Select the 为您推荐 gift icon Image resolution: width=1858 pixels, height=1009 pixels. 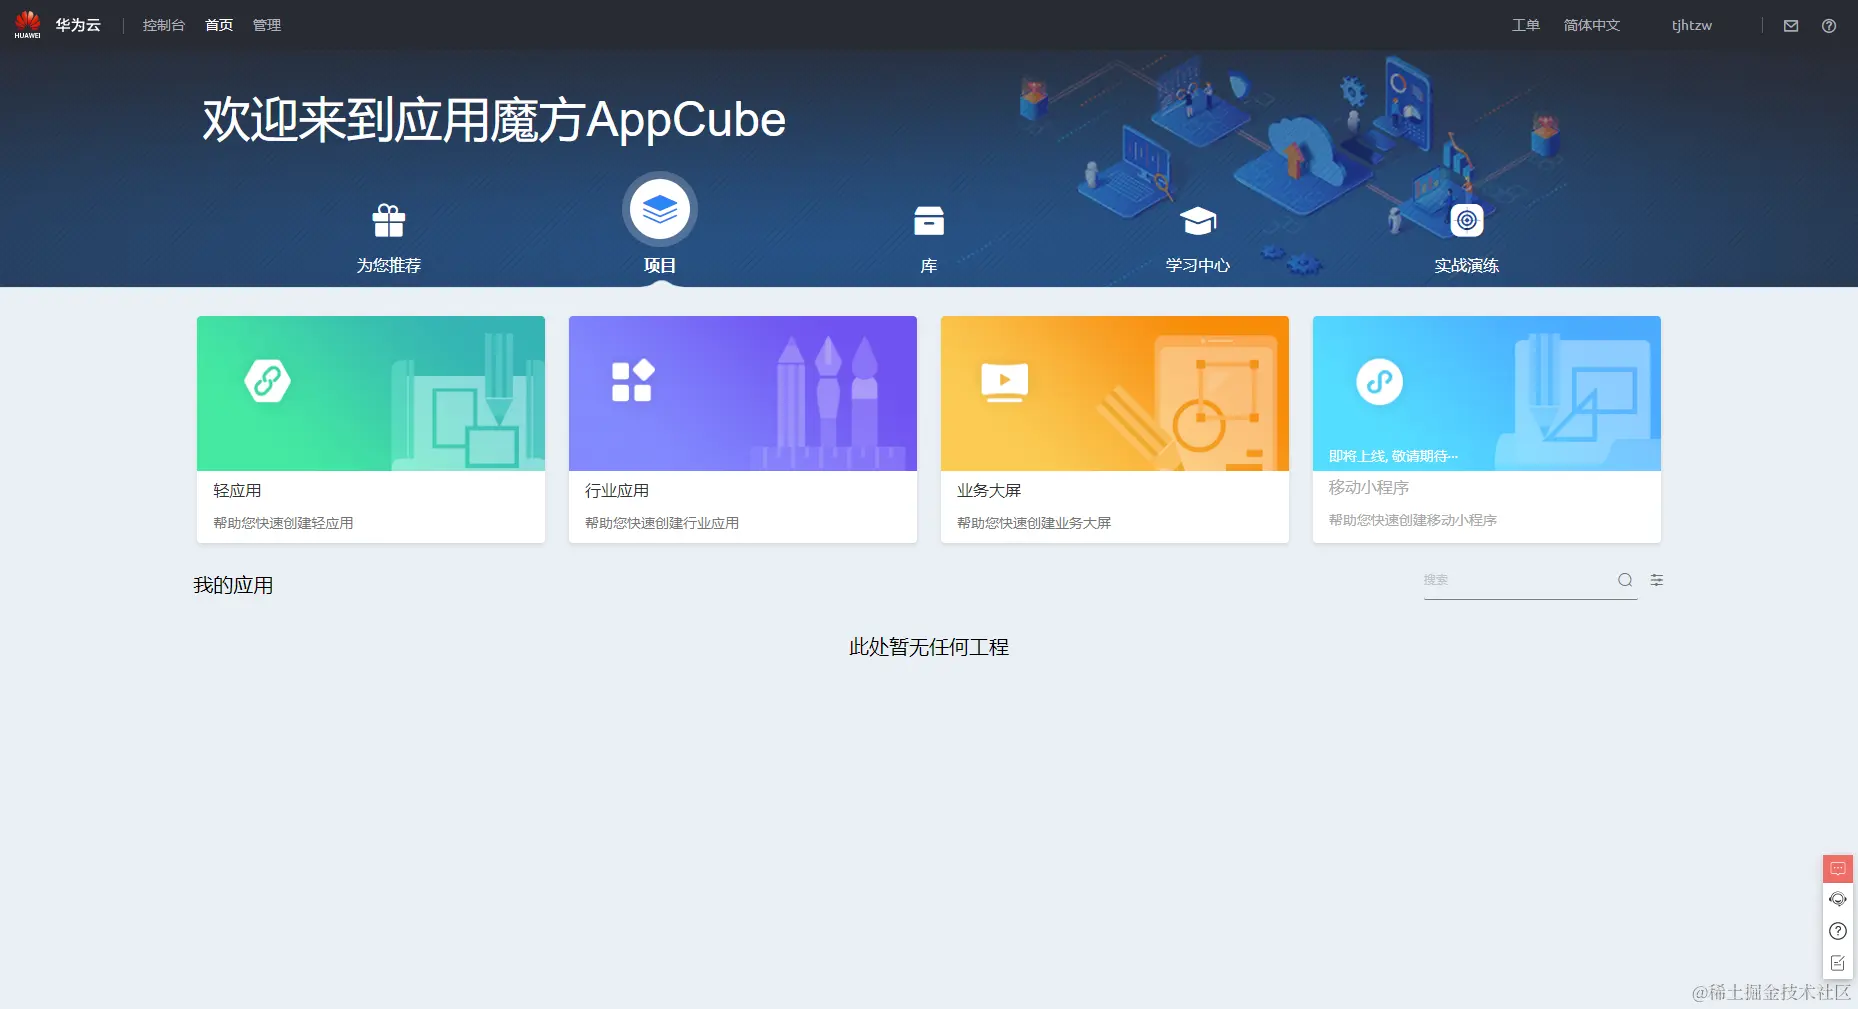(389, 220)
